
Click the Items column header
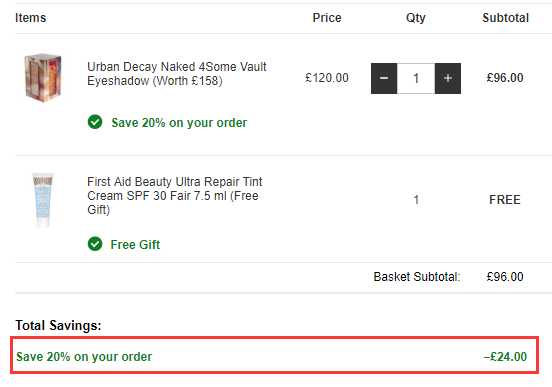pyautogui.click(x=31, y=18)
